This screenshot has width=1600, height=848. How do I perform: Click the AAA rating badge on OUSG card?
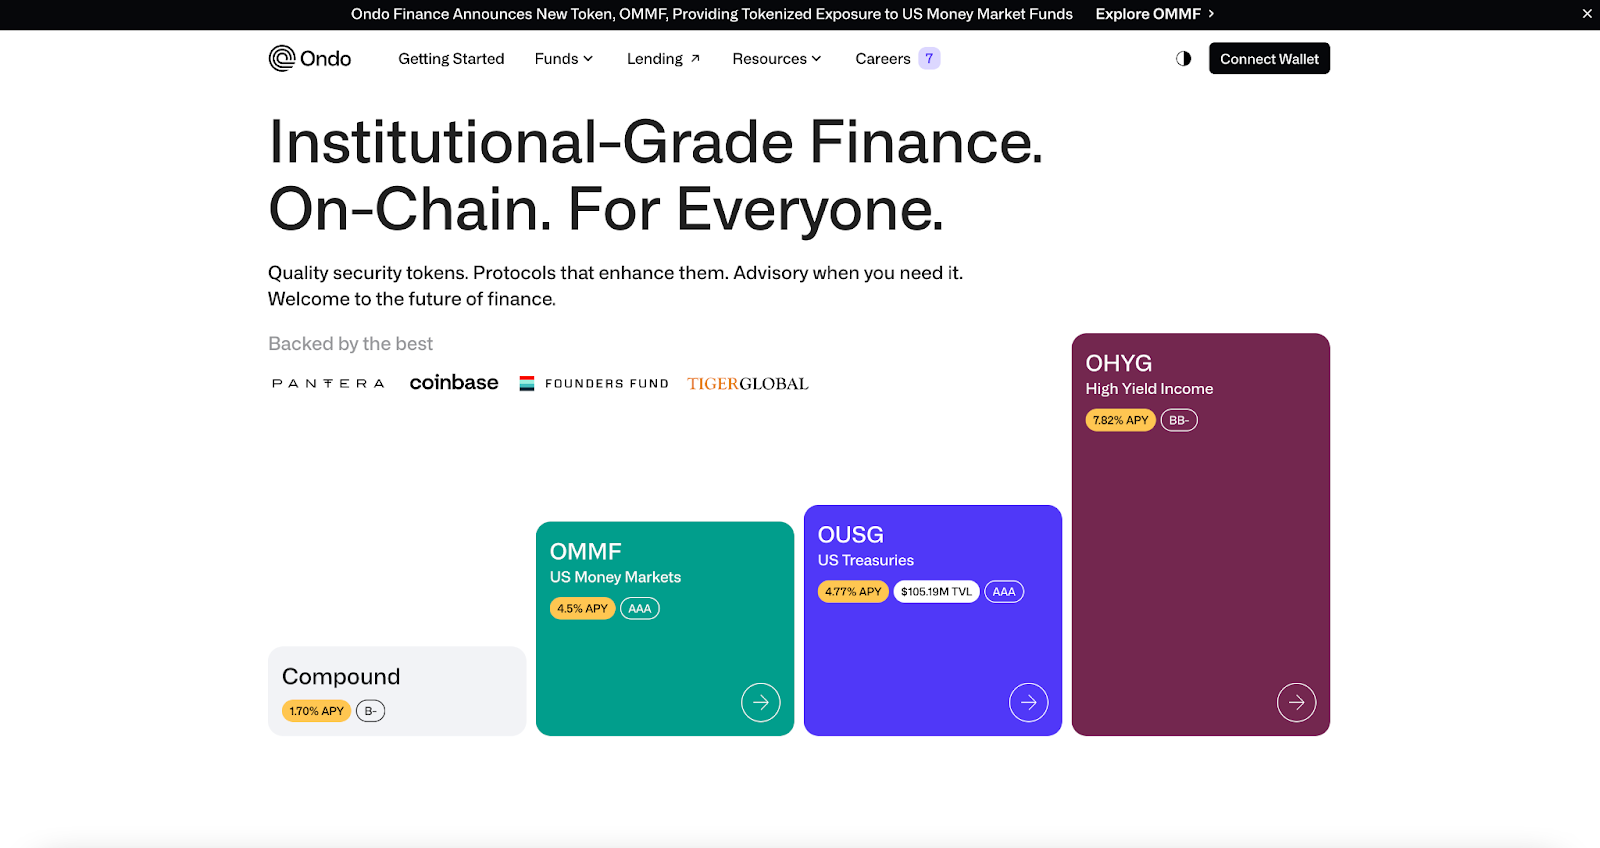tap(1004, 592)
